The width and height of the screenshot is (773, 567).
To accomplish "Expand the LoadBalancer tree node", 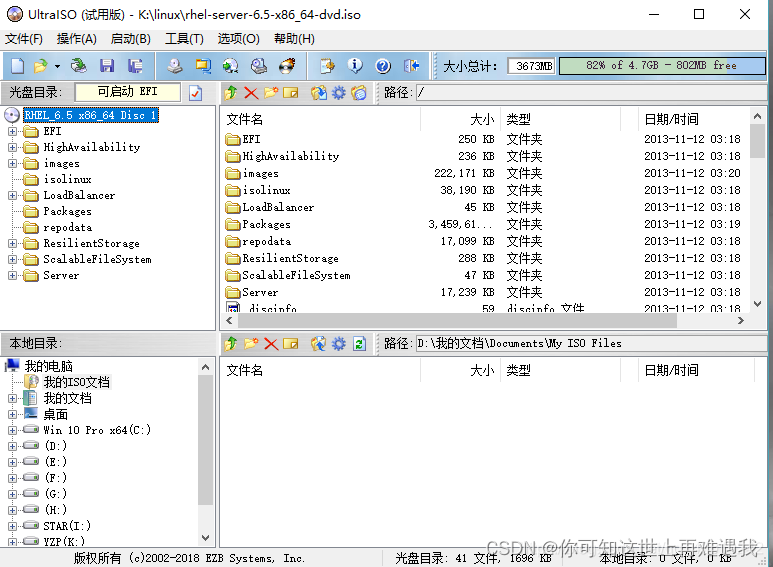I will click(12, 196).
